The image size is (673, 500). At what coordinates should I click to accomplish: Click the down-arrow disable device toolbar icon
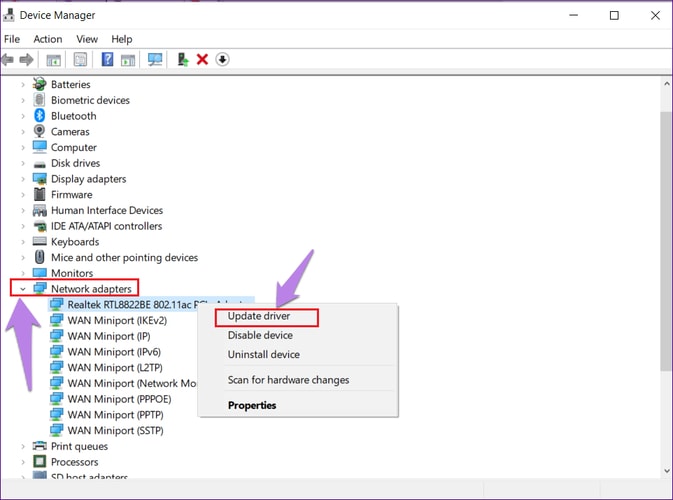[x=222, y=59]
